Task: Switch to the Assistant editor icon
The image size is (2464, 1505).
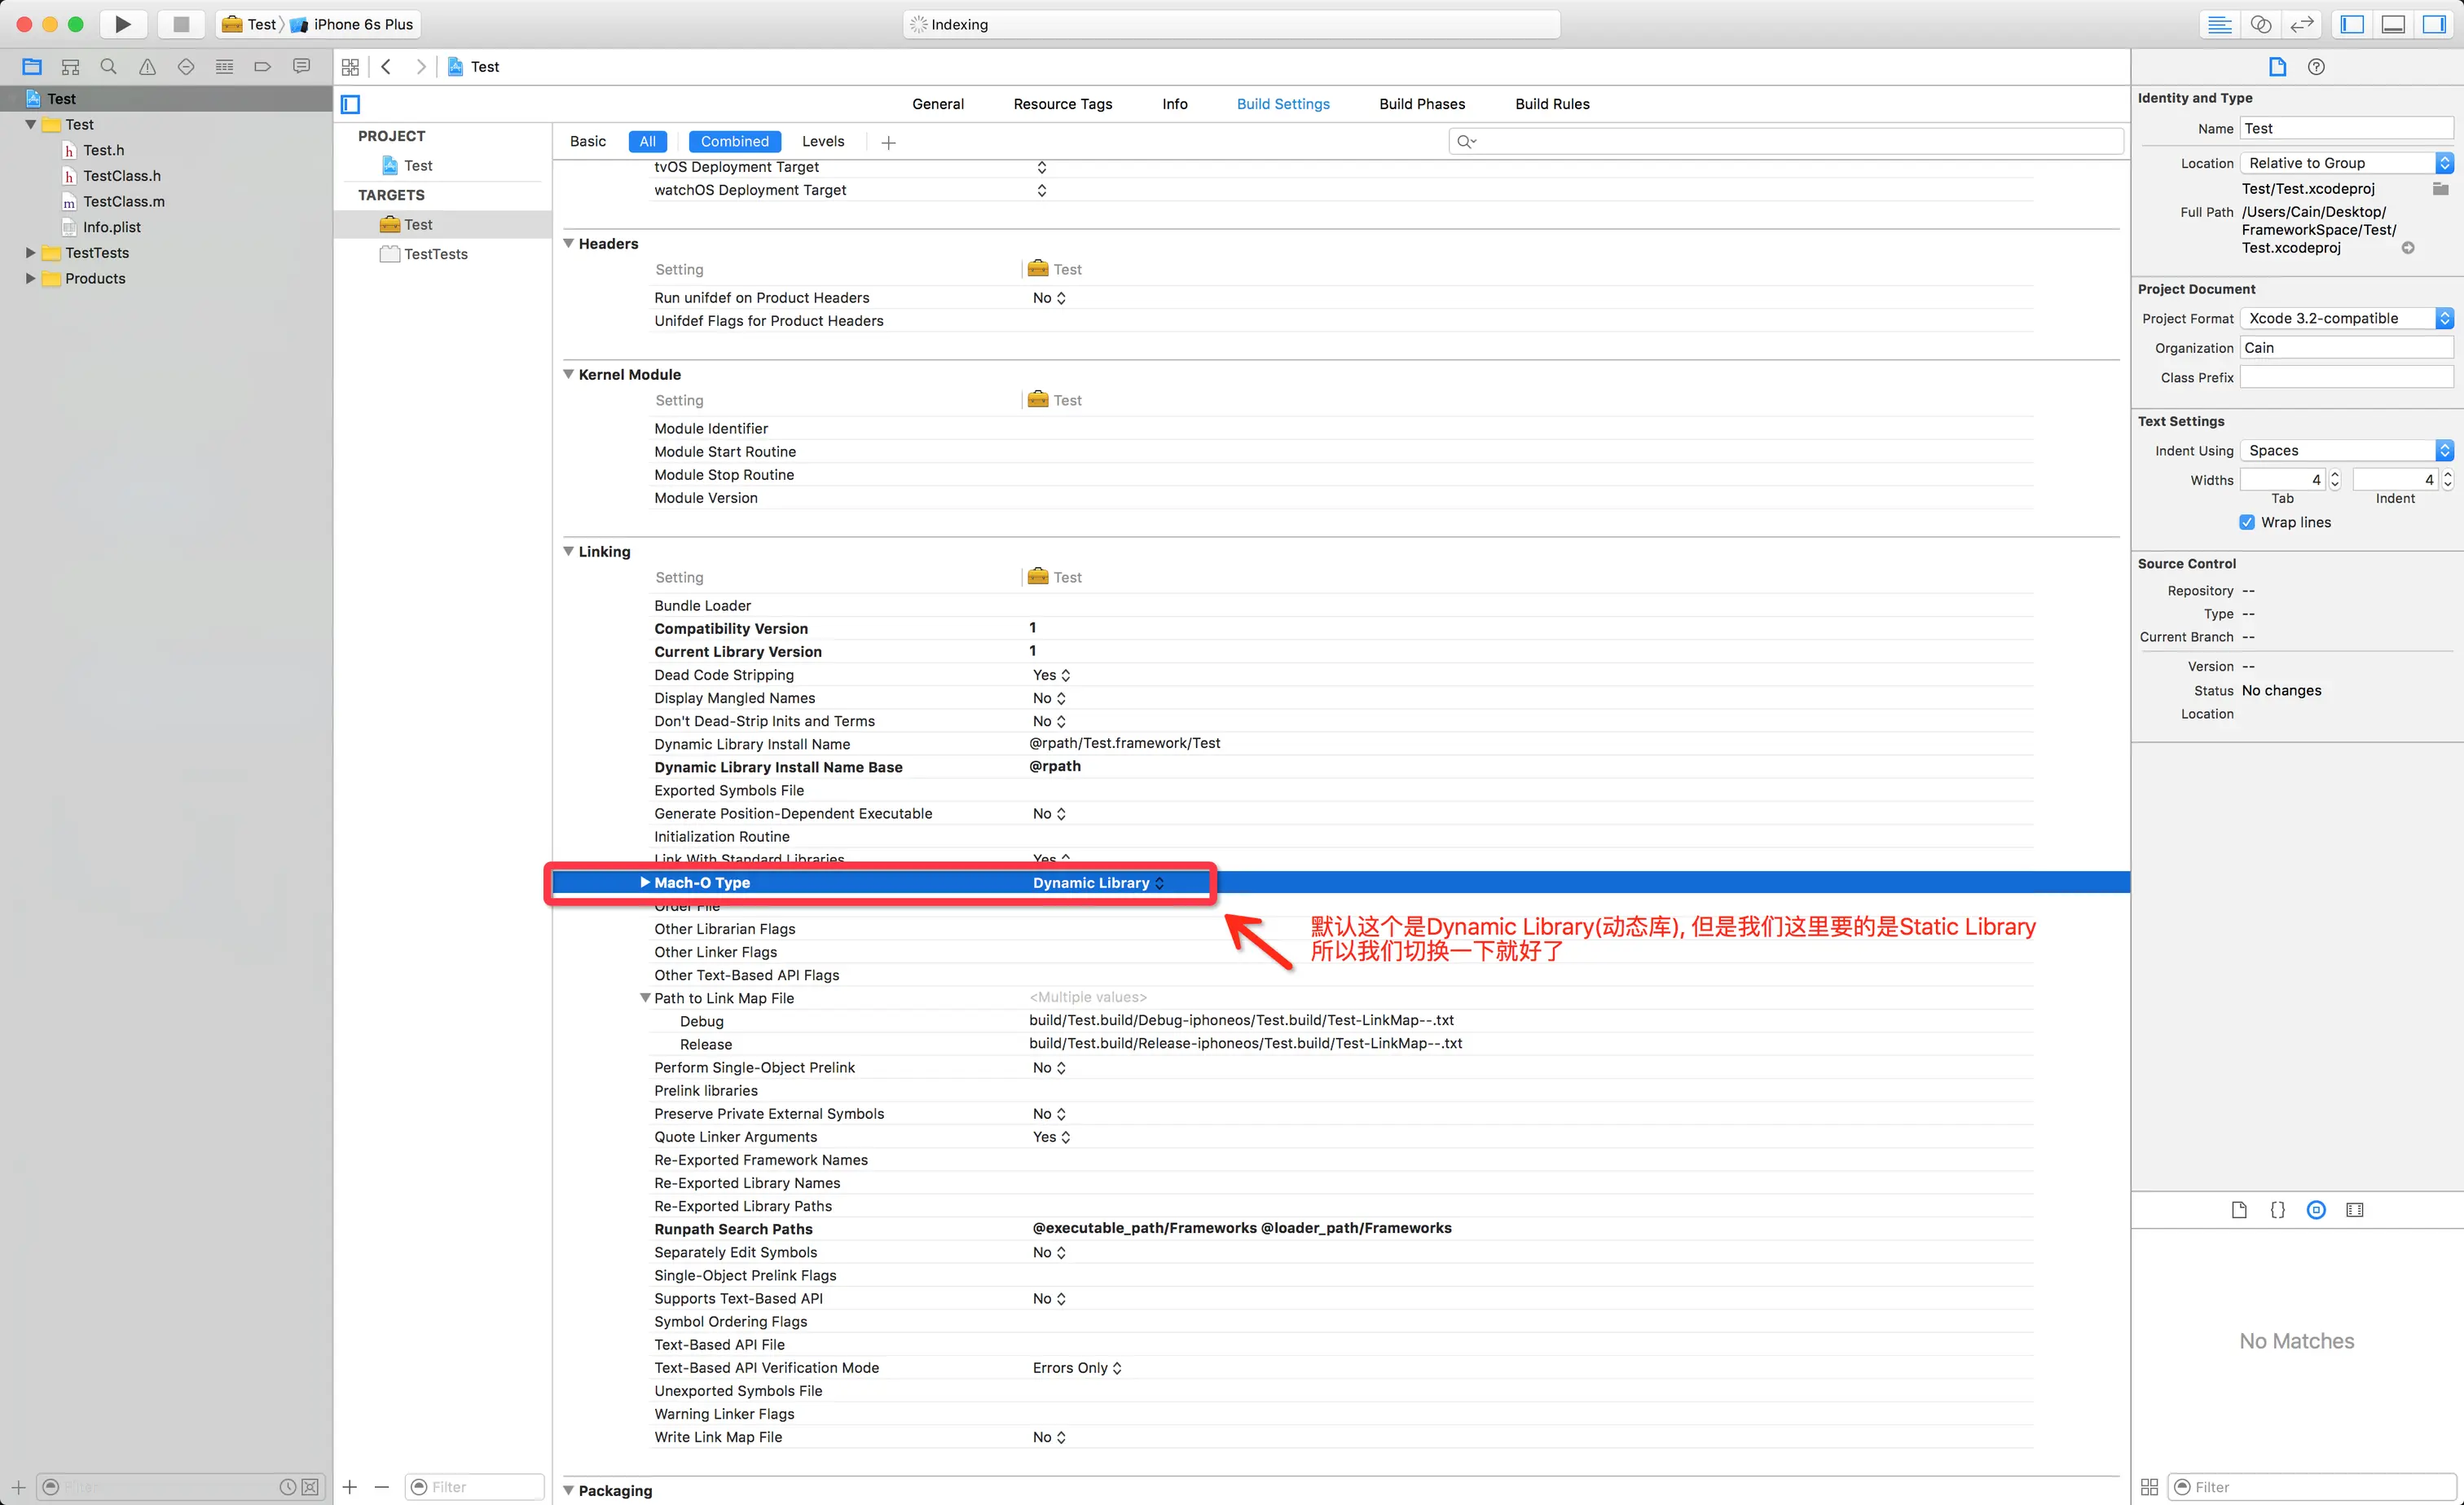Action: pos(2260,24)
